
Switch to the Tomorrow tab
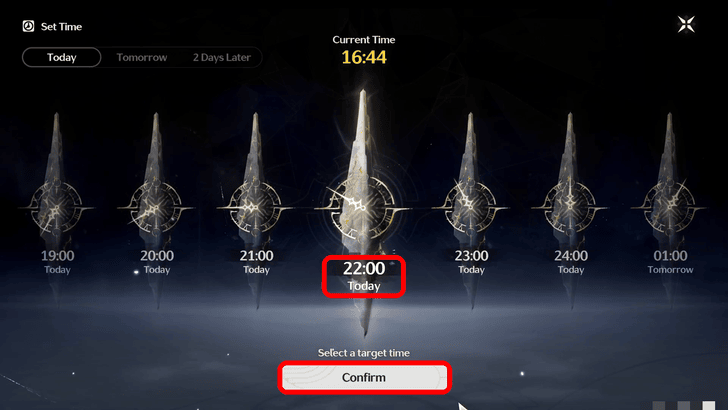click(x=142, y=57)
